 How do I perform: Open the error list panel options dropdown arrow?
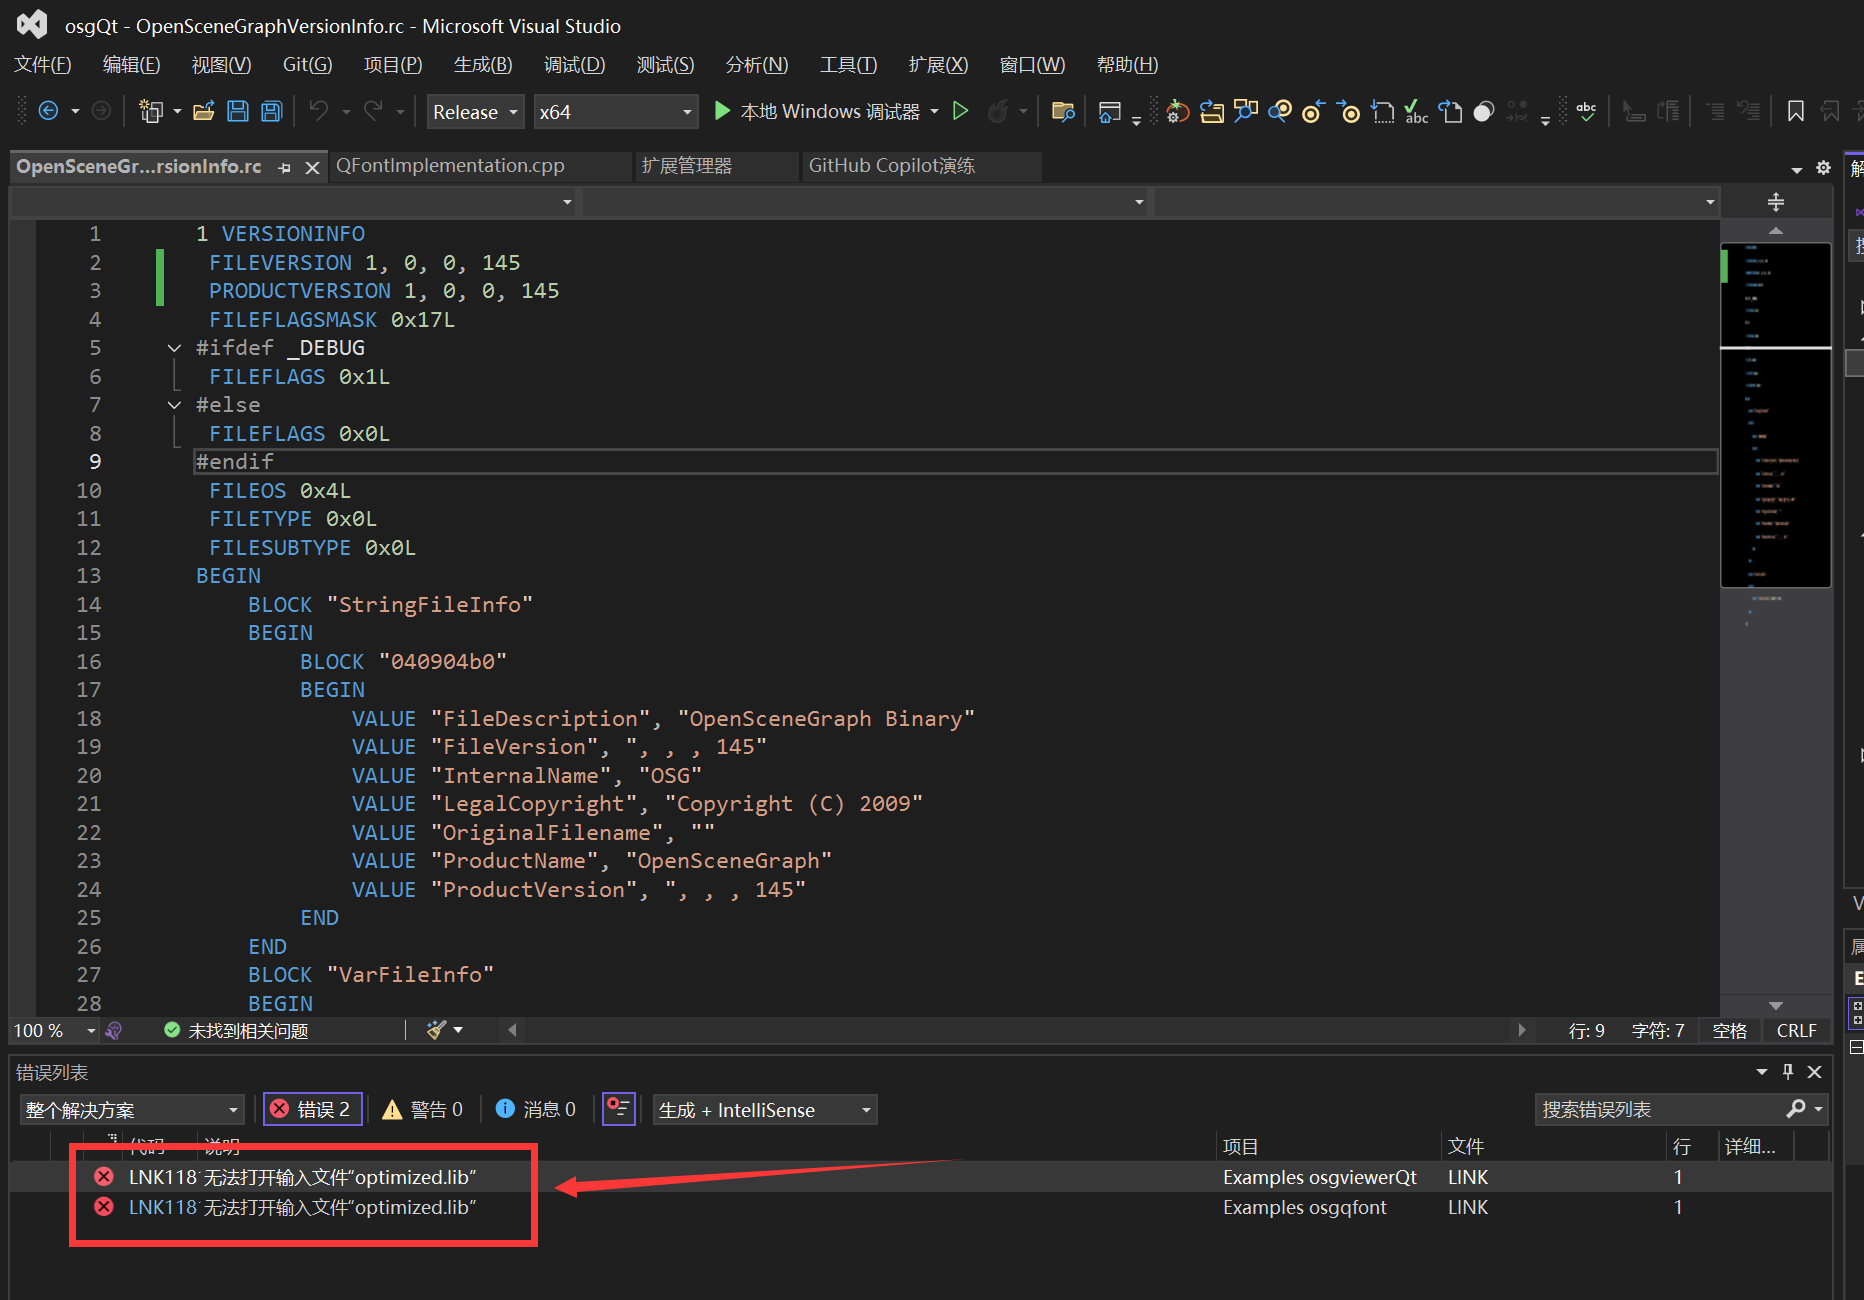pos(1761,1072)
